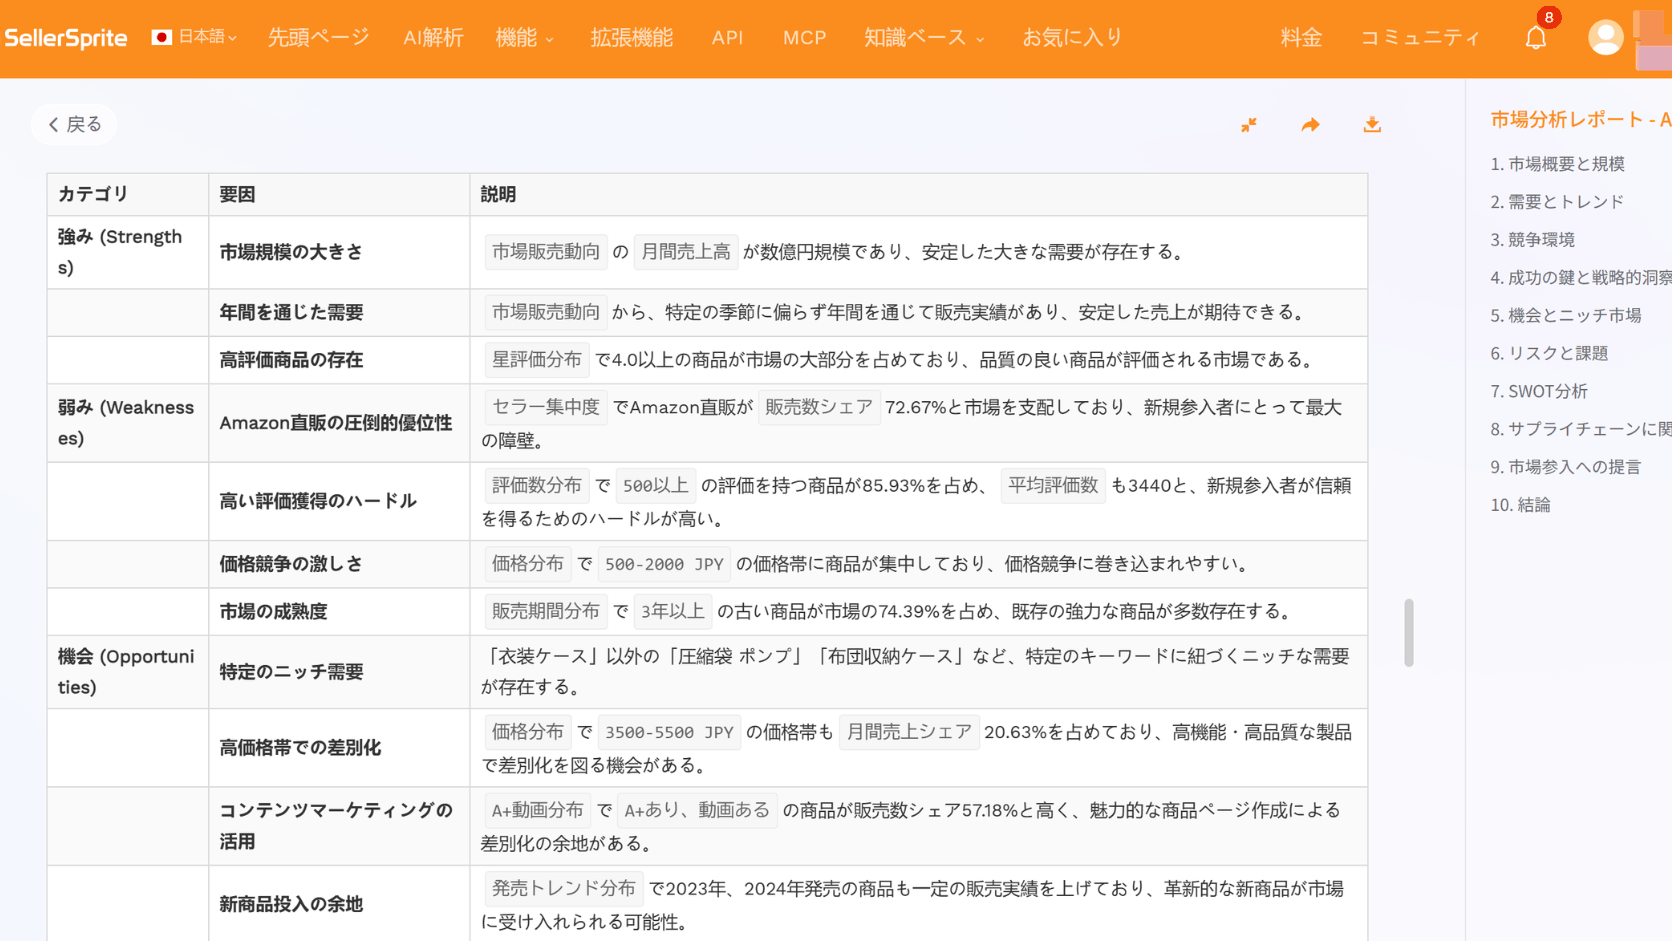Viewport: 1672px width, 941px height.
Task: Click the 月間売上シェア tag
Action: (x=909, y=733)
